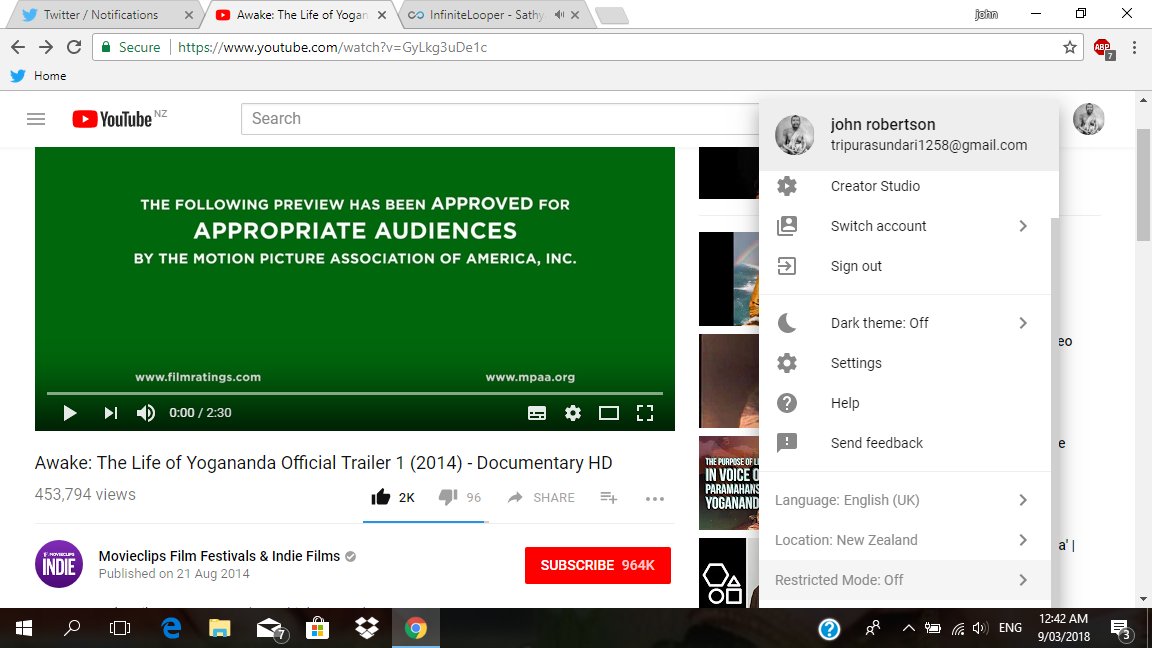
Task: Open Yogananda In Voice Of thumbnail
Action: tap(729, 483)
